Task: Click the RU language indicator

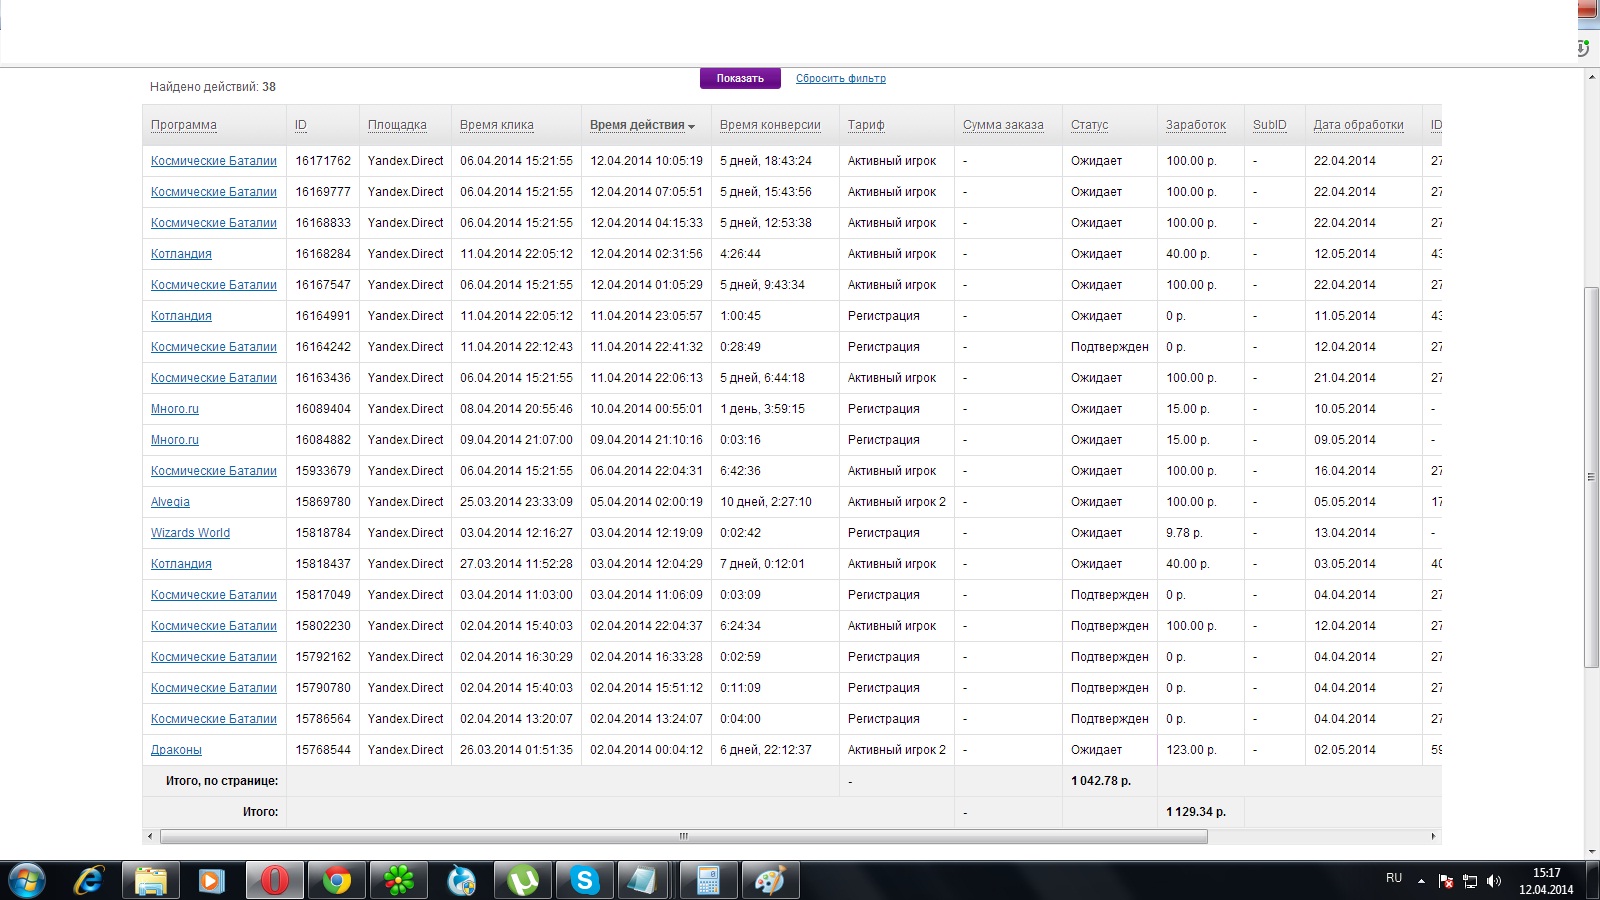Action: (1394, 878)
